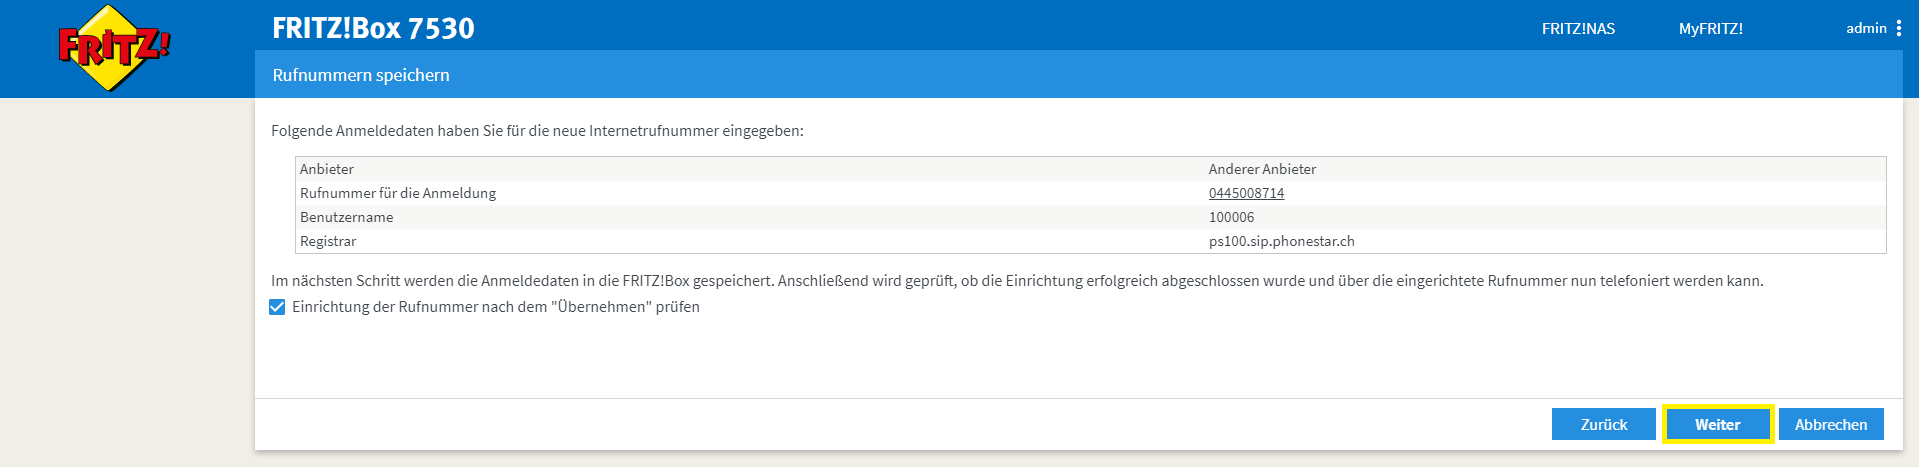Click the 'Folgende Anmeldedaten' intro sentence
This screenshot has height=467, width=1919.
coord(537,131)
